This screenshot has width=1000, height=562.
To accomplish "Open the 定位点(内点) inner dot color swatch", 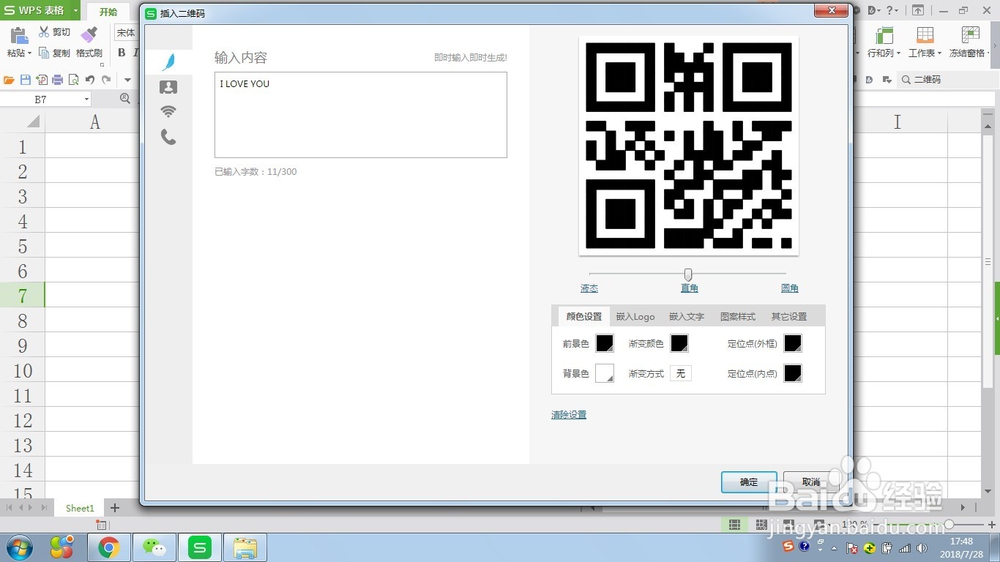I will tap(793, 373).
